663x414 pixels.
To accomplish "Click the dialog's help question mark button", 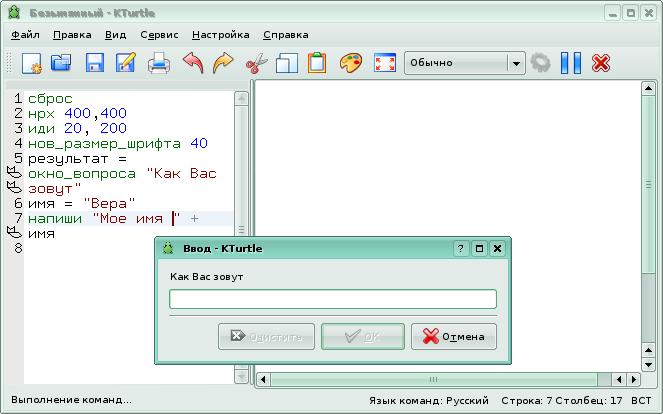I will point(461,249).
